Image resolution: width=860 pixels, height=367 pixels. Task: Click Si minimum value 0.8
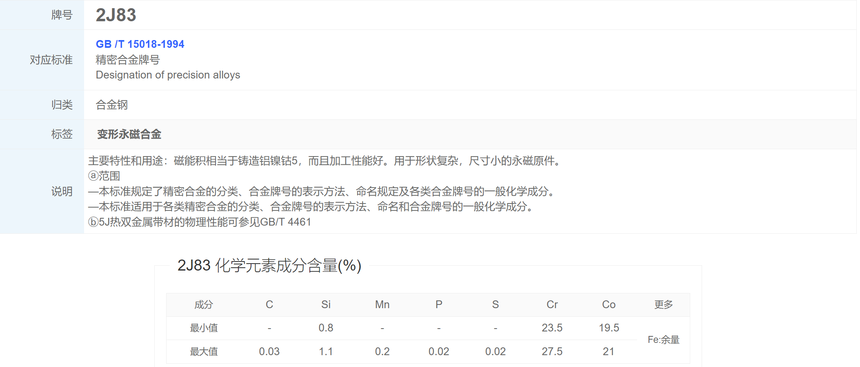coord(326,328)
